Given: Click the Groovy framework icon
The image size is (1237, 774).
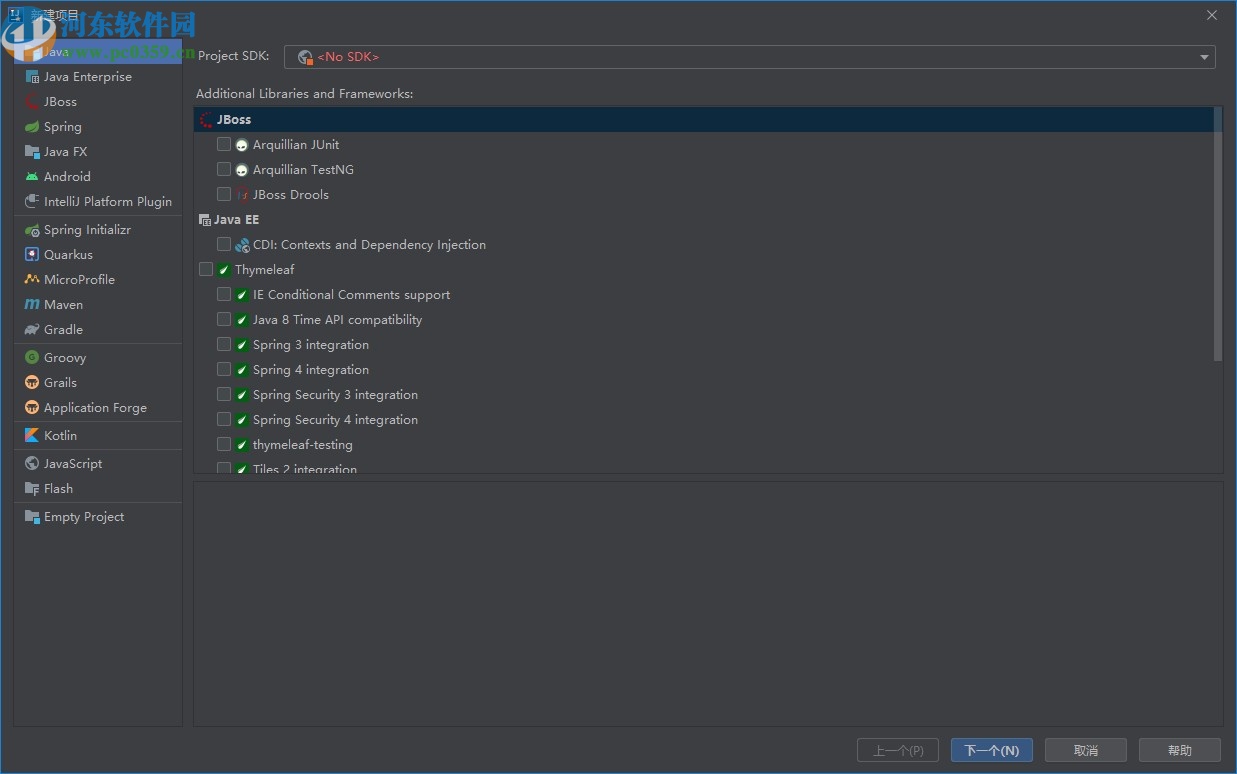Looking at the screenshot, I should (x=31, y=357).
